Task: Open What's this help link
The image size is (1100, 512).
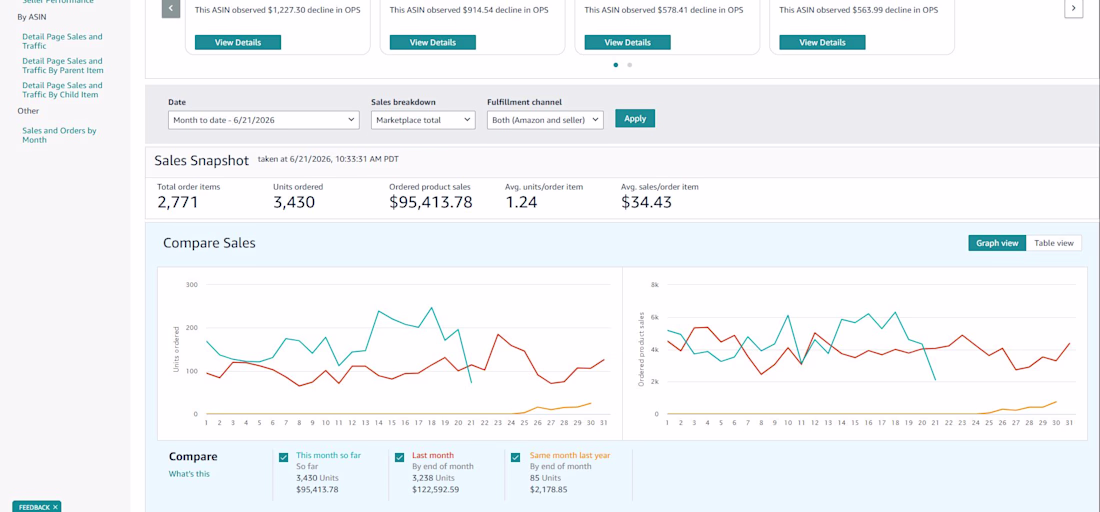Action: 189,473
